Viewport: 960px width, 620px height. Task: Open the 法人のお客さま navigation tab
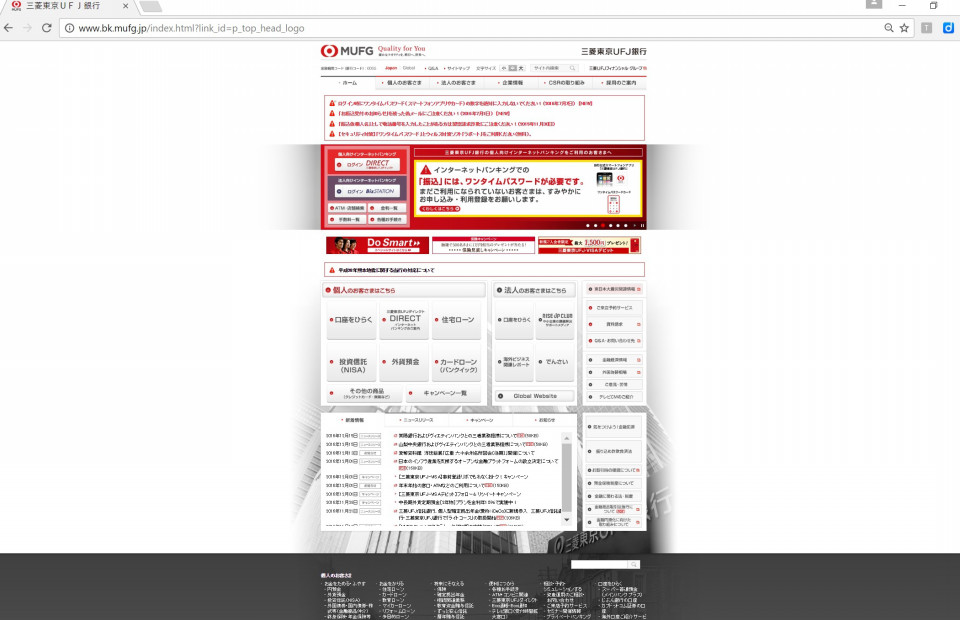coord(457,83)
